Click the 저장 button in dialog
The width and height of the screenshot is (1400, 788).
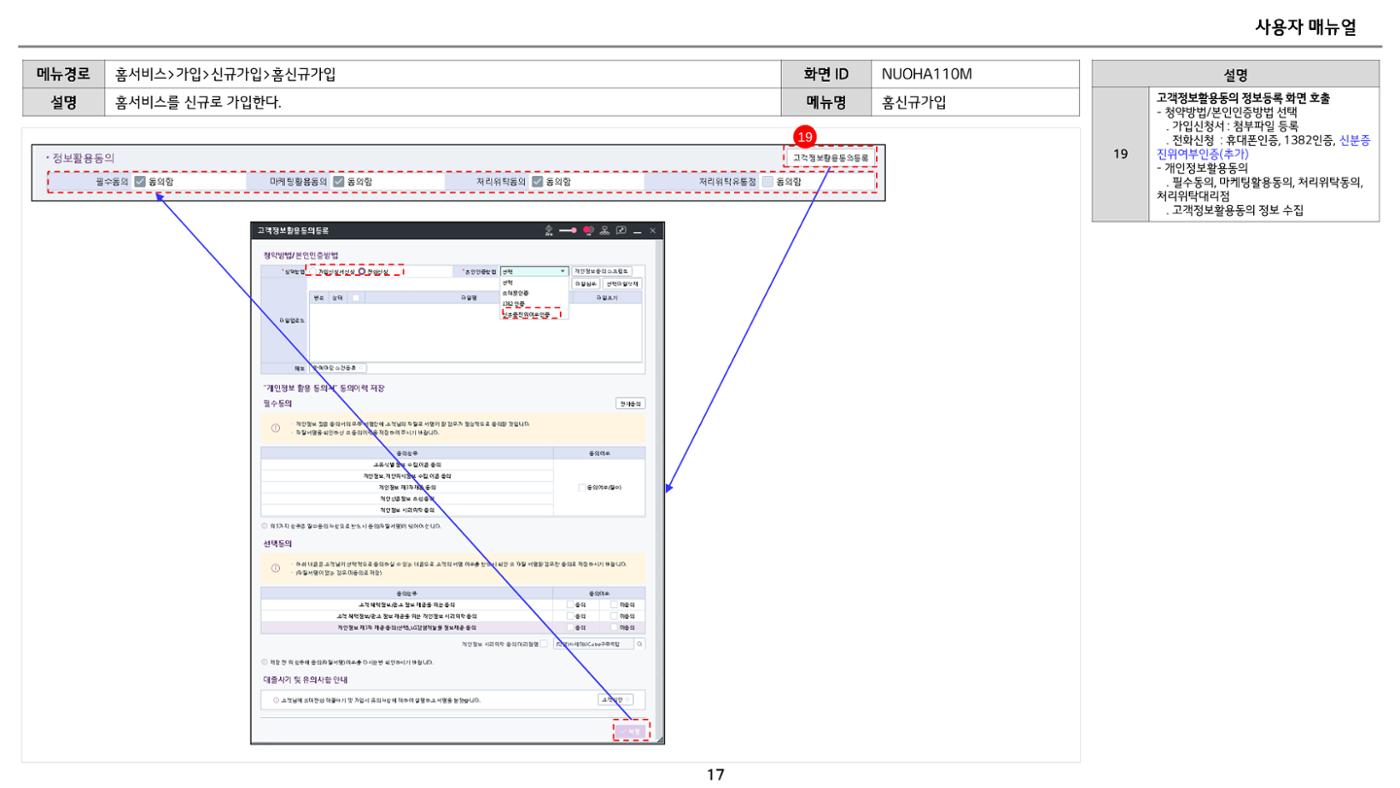click(631, 731)
